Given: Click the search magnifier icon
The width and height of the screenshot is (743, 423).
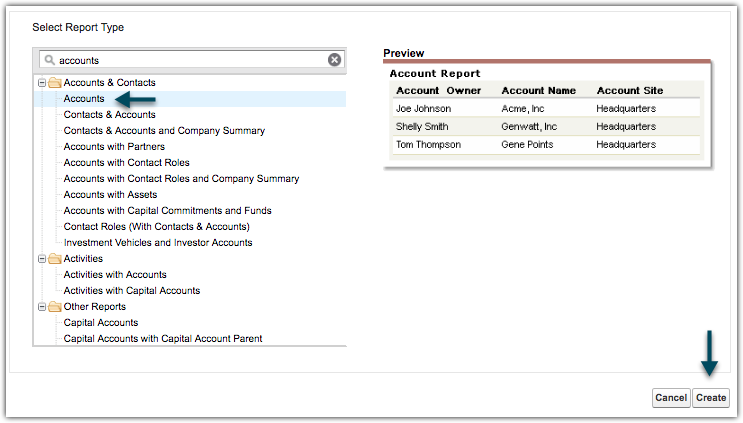Looking at the screenshot, I should pos(49,60).
